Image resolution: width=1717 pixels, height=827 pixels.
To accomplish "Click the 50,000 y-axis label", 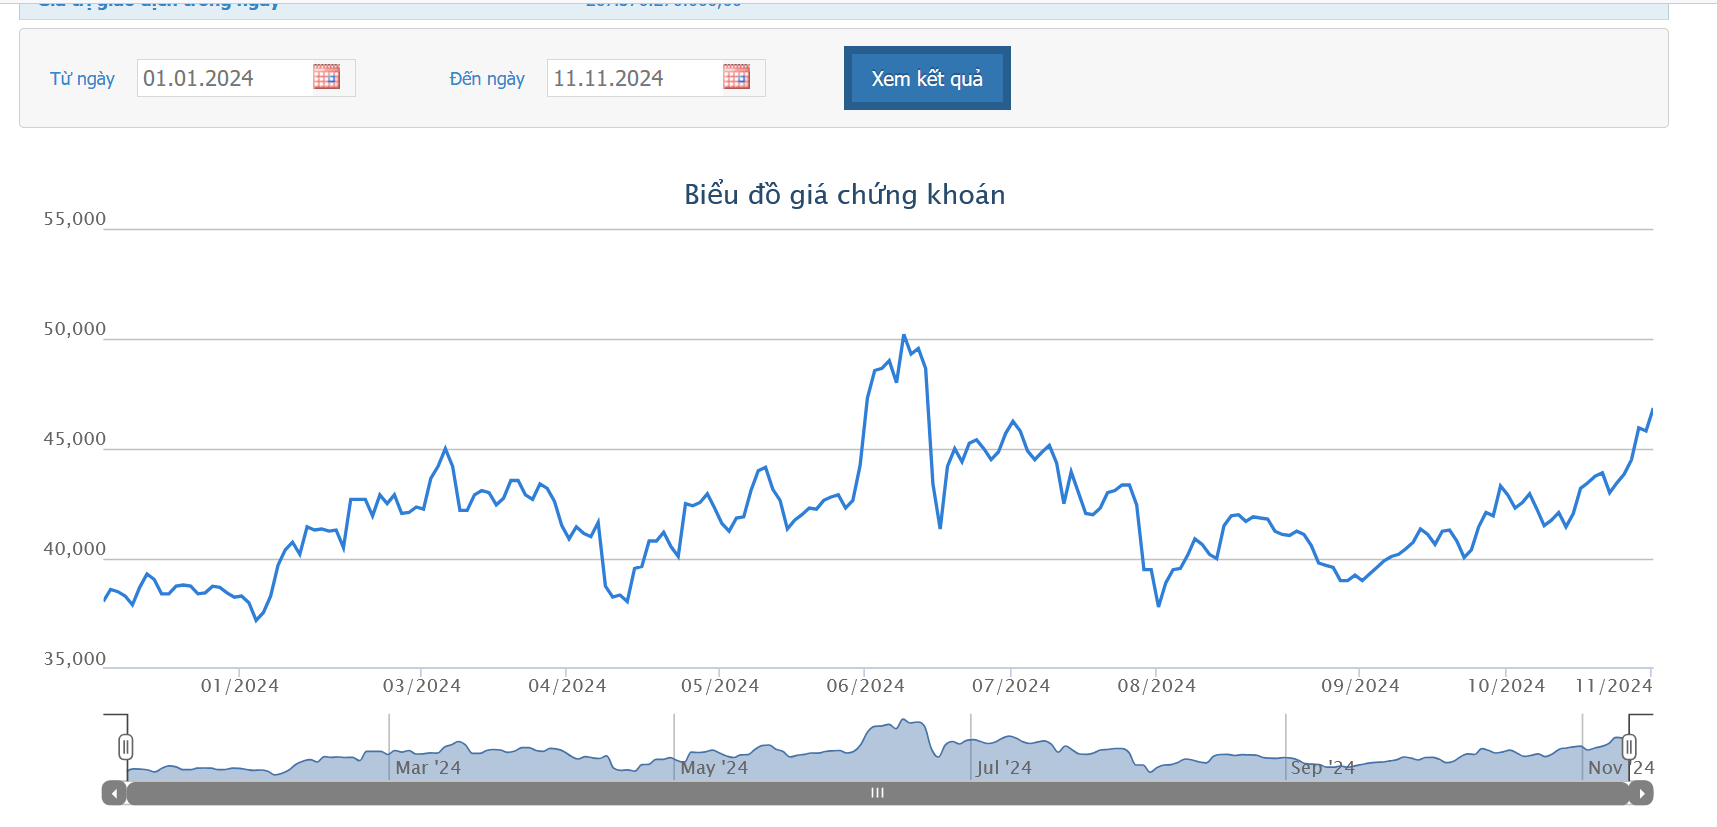I will pos(74,329).
